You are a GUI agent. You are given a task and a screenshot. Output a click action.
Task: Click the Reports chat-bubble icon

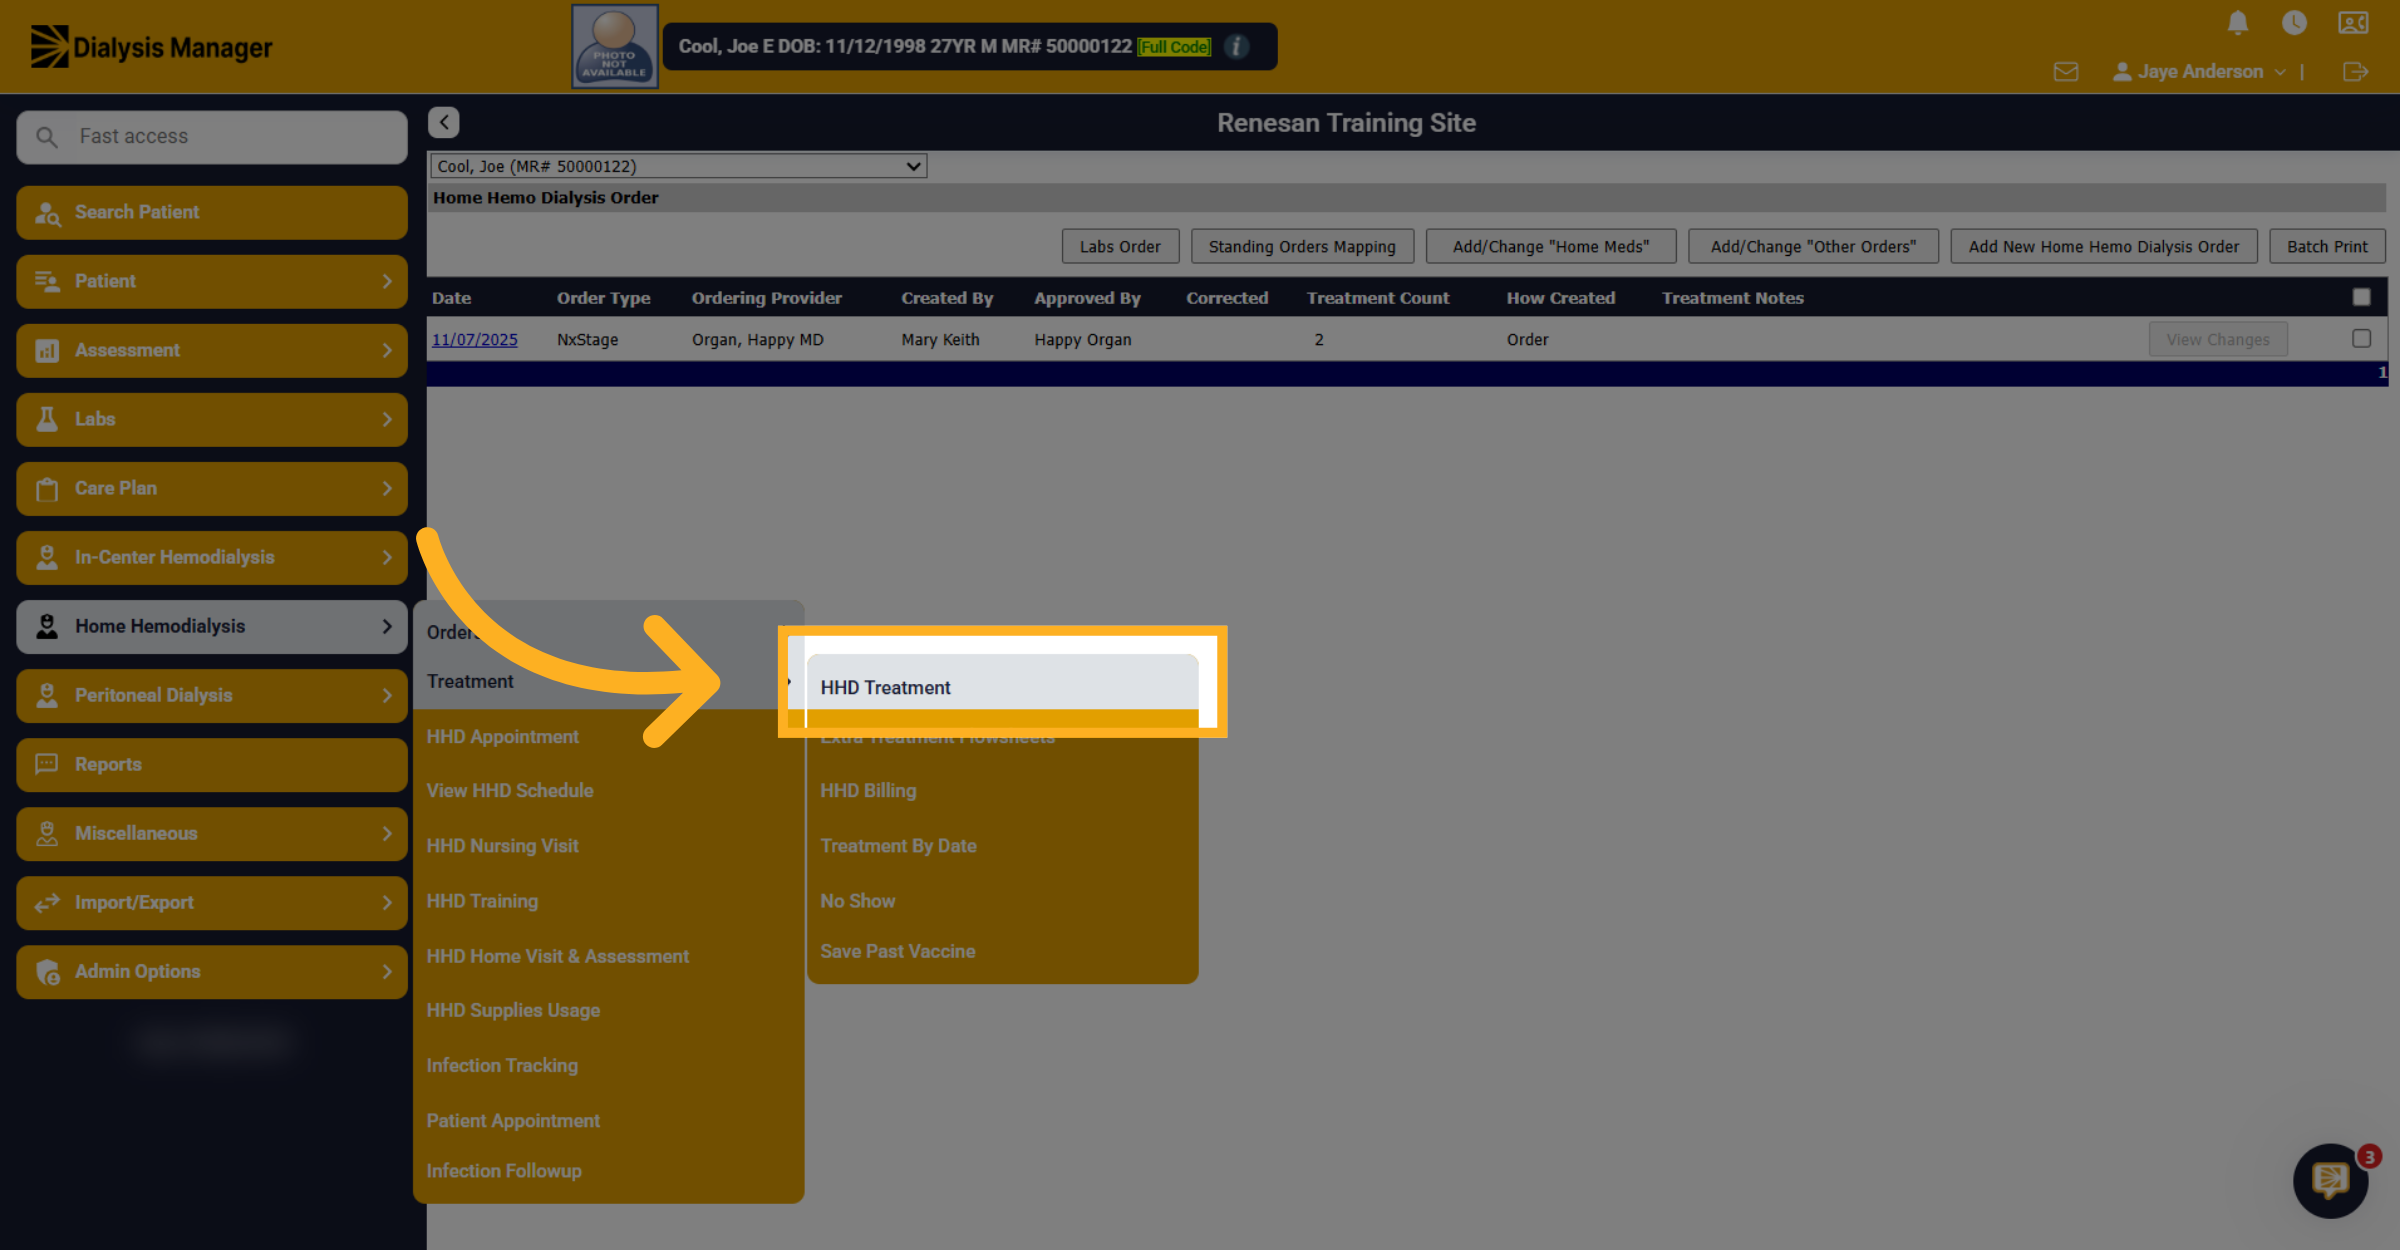pyautogui.click(x=47, y=764)
